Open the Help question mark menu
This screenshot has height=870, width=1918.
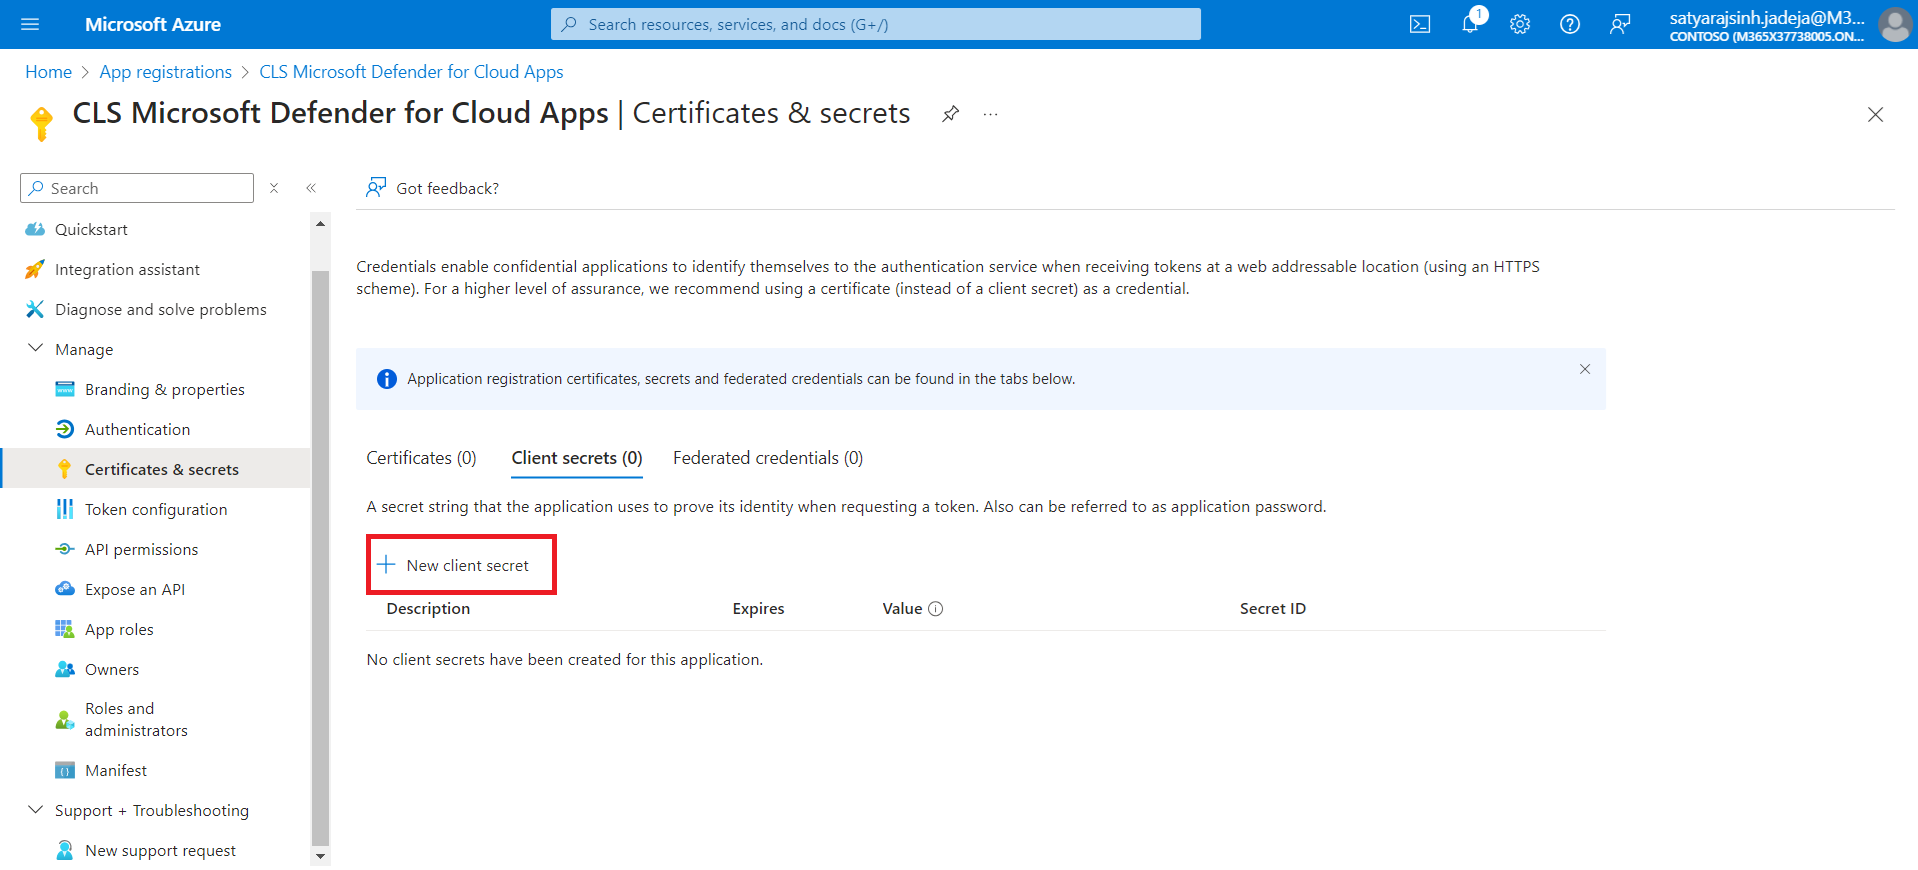tap(1570, 24)
